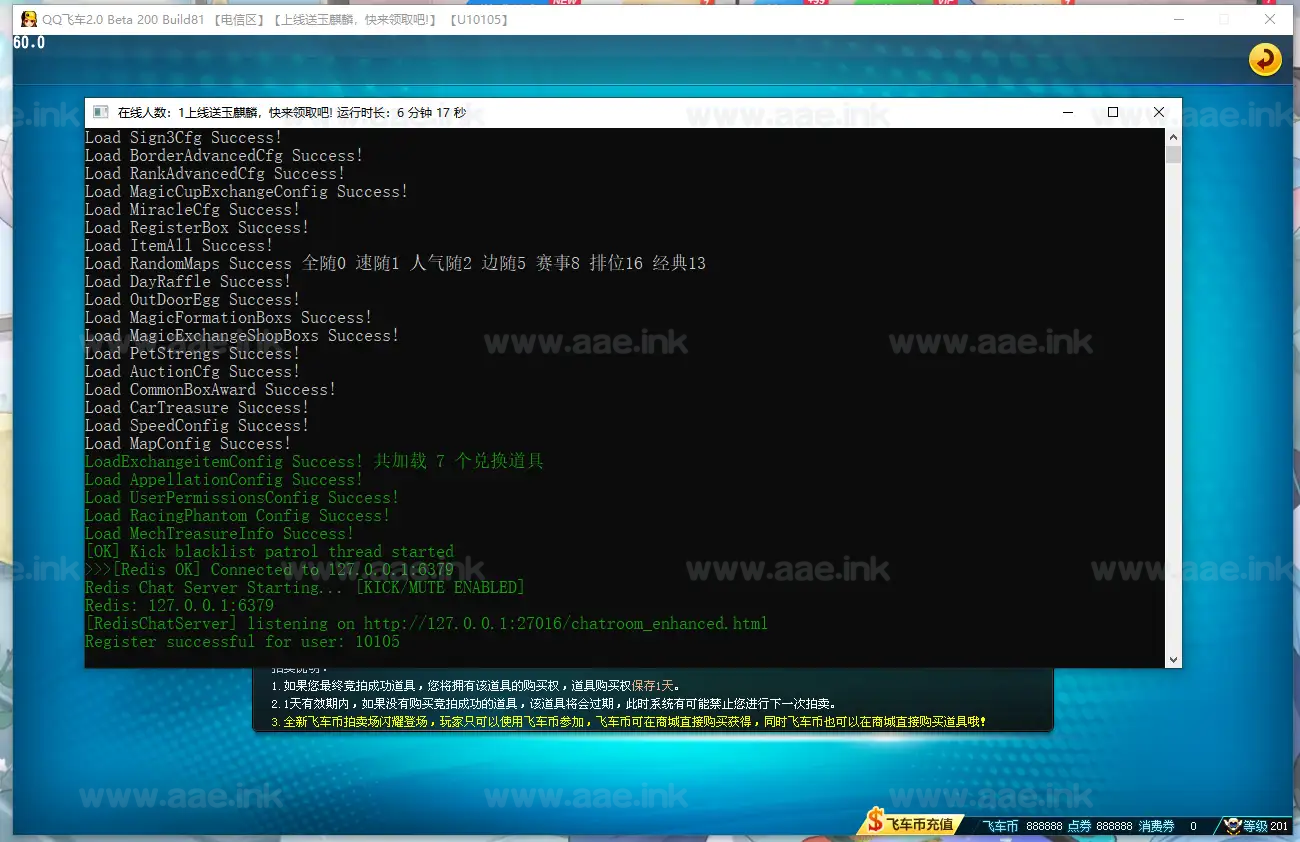This screenshot has height=842, width=1300.
Task: Click the line 'Load MagicExchangeShopBoxs Success!'
Action: (x=242, y=336)
